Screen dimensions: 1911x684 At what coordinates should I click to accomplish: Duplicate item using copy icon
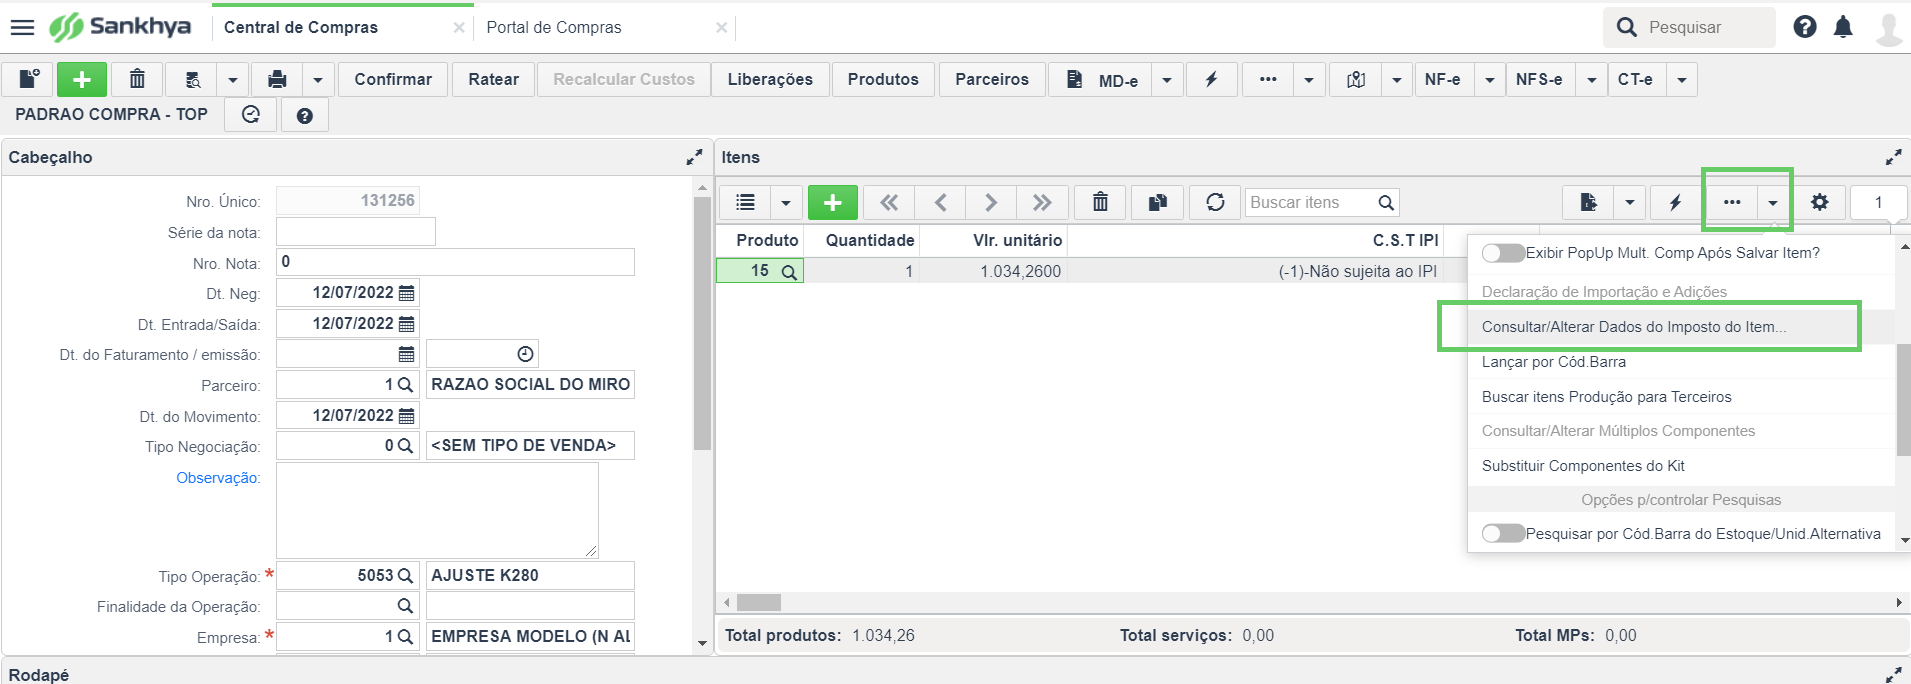pos(1157,202)
